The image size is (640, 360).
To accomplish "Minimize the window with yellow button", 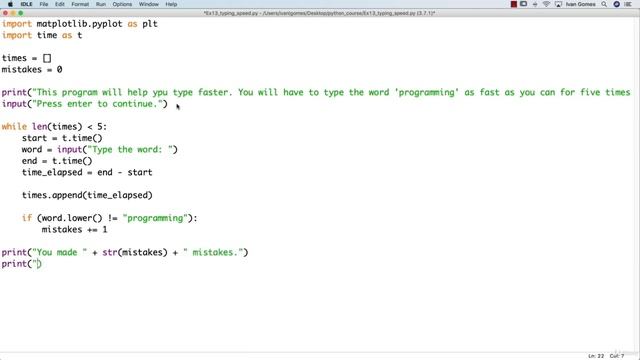I will pyautogui.click(x=13, y=13).
